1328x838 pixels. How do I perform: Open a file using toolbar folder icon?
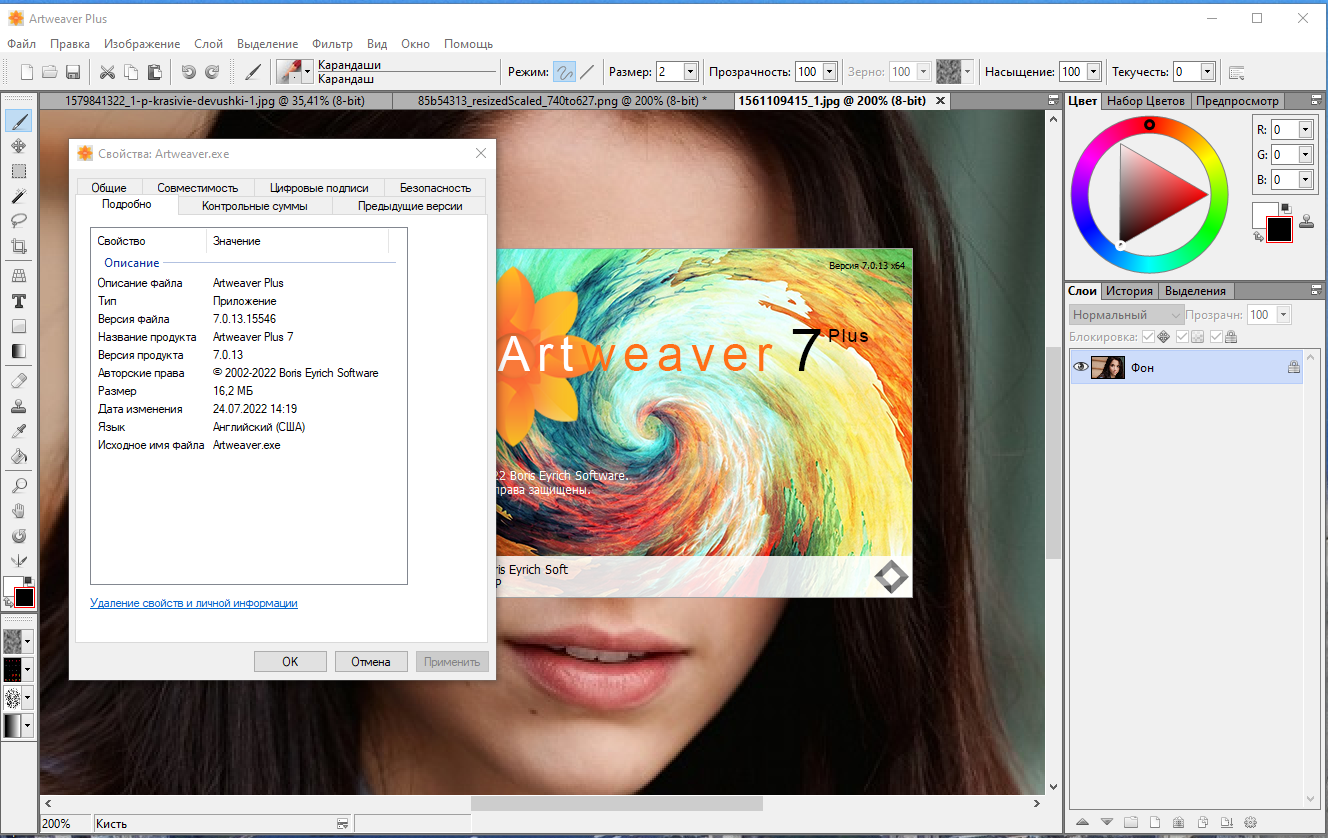50,72
